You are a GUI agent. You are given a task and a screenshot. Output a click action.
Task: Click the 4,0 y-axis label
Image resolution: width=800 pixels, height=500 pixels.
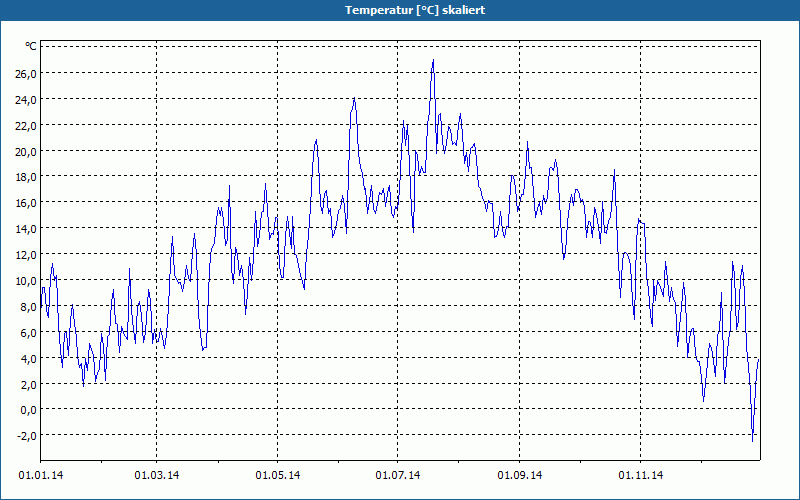click(x=27, y=358)
